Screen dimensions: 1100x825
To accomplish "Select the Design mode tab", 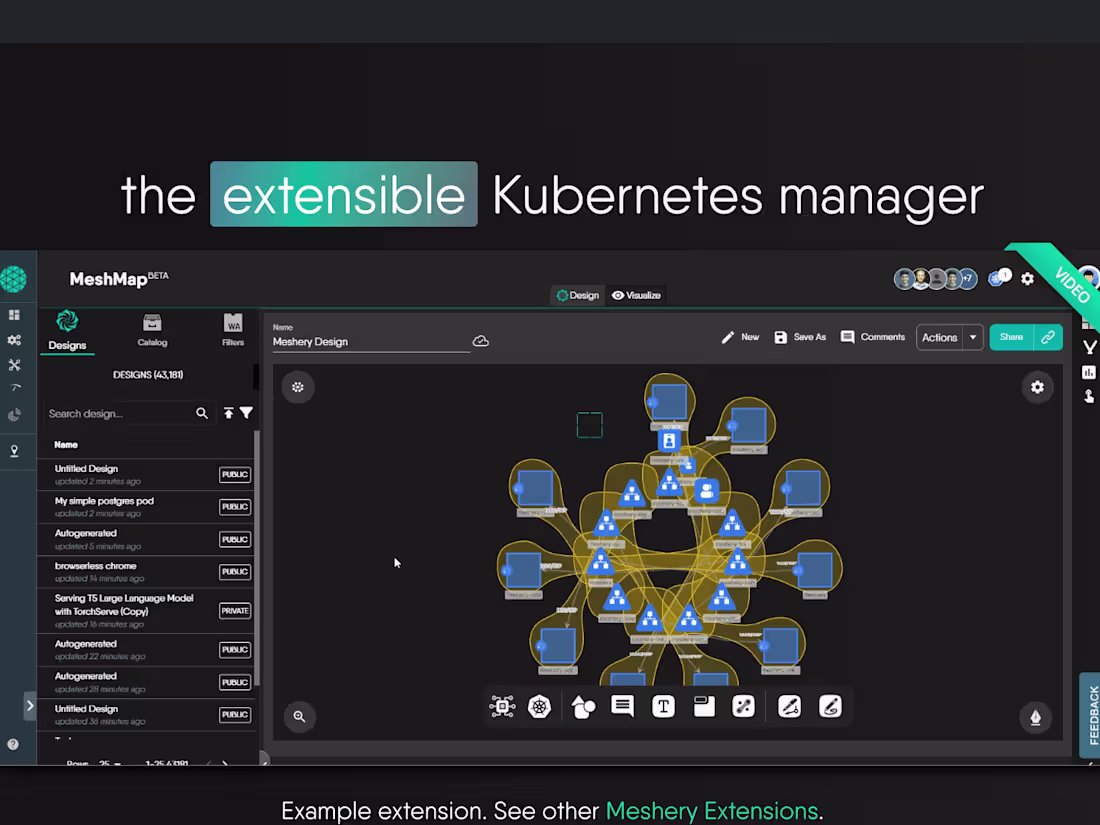I will click(577, 295).
